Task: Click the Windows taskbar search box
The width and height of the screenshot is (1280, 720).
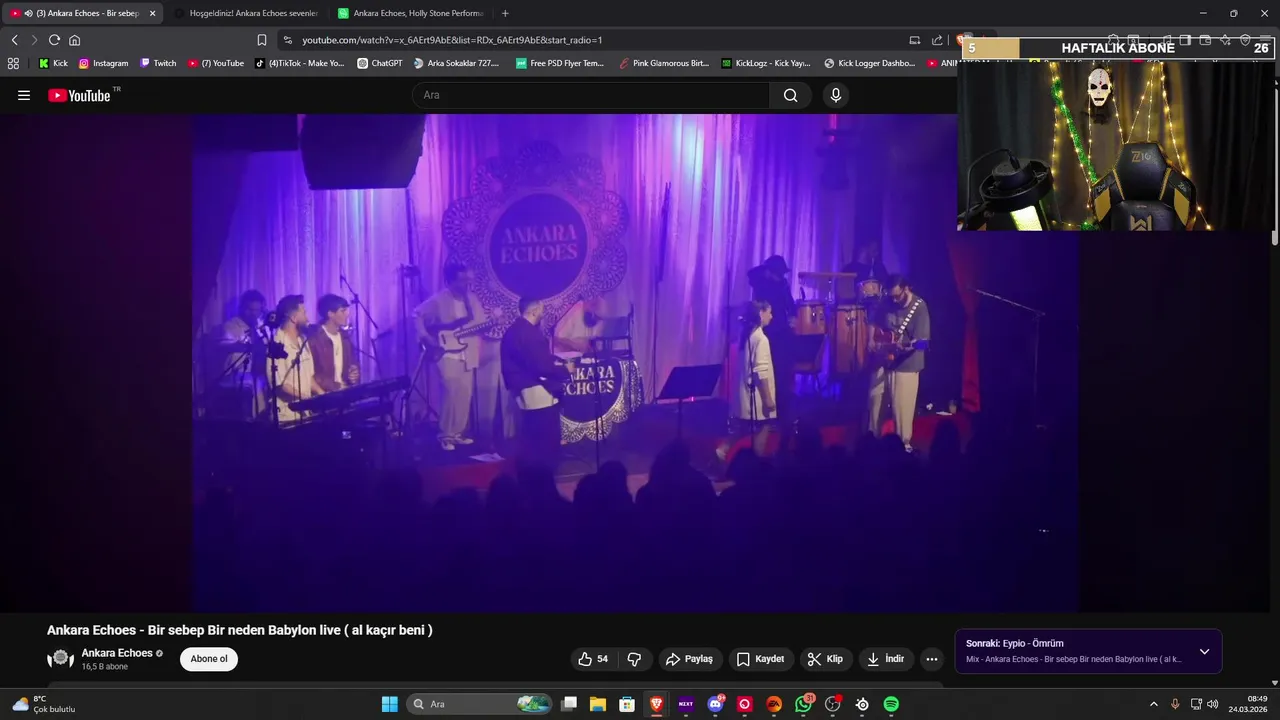Action: 481,704
